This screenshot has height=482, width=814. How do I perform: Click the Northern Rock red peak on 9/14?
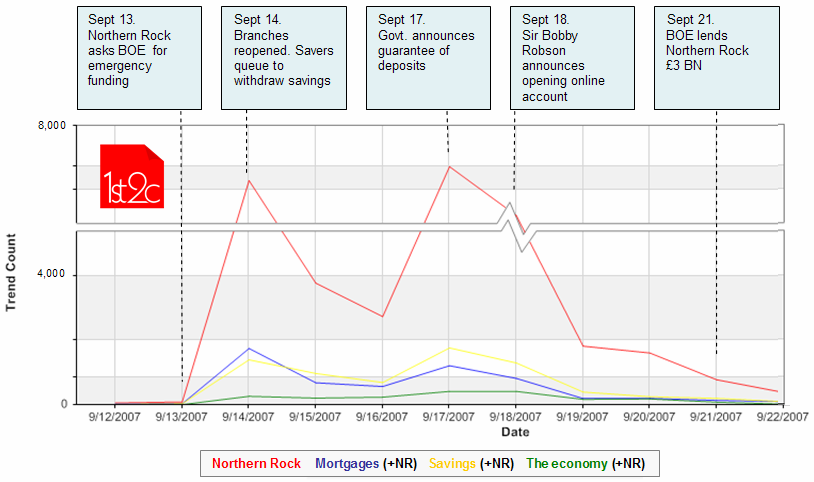[x=249, y=181]
